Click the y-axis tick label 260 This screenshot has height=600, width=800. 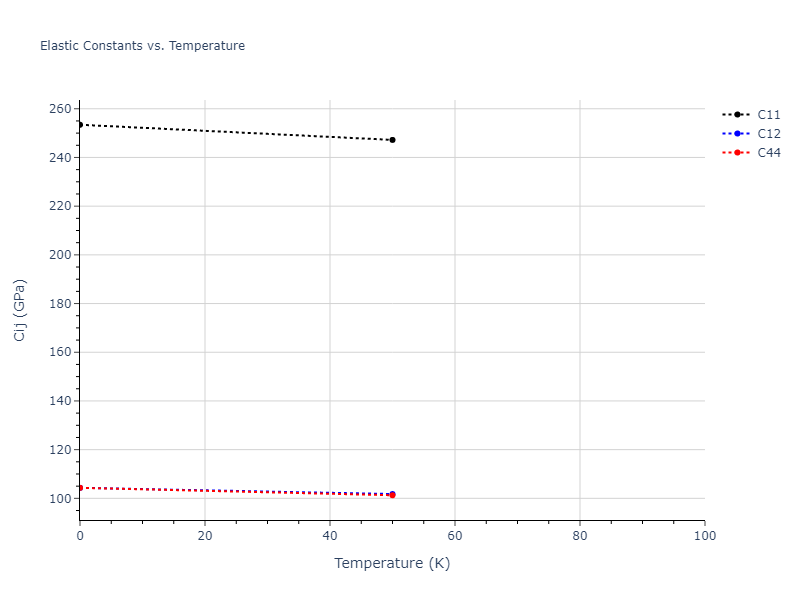coord(60,109)
